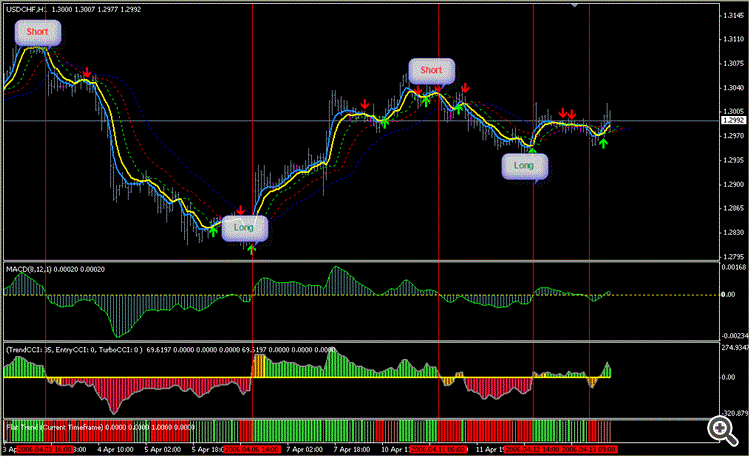Viewport: 750px width, 457px height.
Task: Click the 1.3075 price axis value
Action: coord(733,64)
